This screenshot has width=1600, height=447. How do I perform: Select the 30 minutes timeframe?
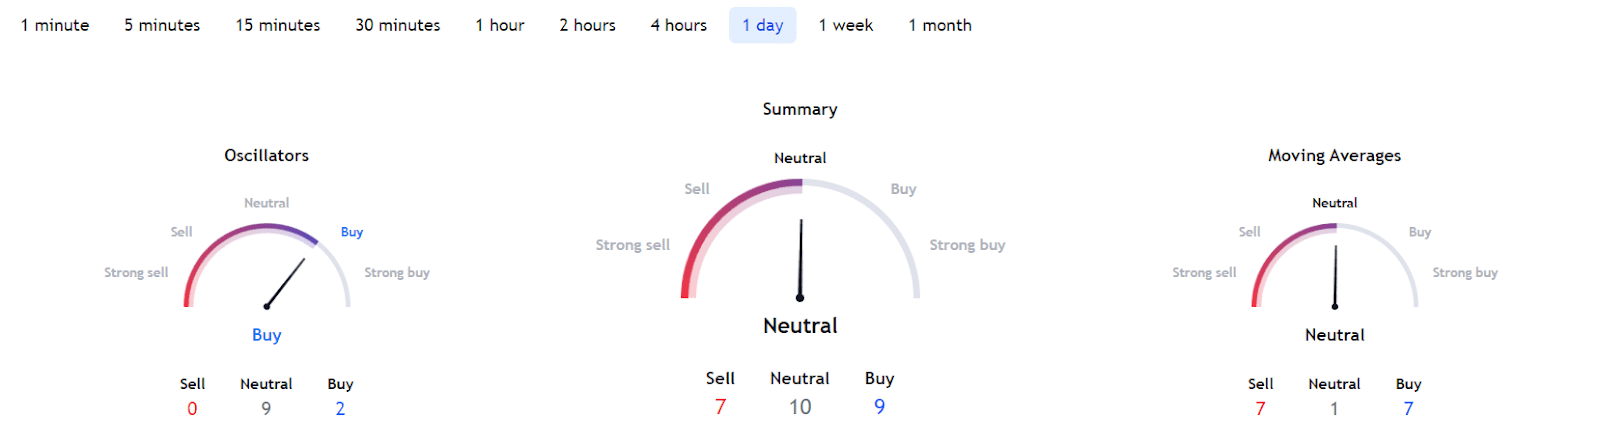coord(398,25)
